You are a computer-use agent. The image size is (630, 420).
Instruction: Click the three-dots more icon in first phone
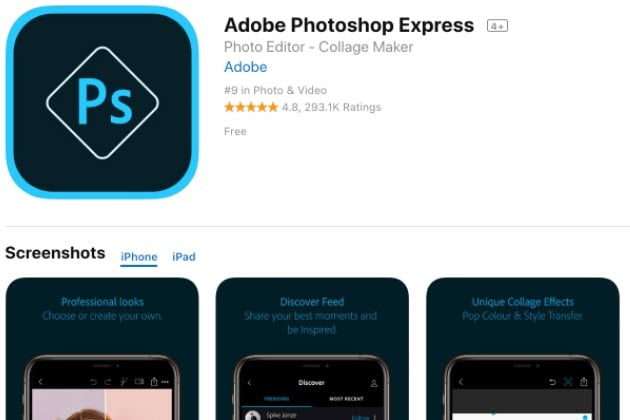[165, 382]
